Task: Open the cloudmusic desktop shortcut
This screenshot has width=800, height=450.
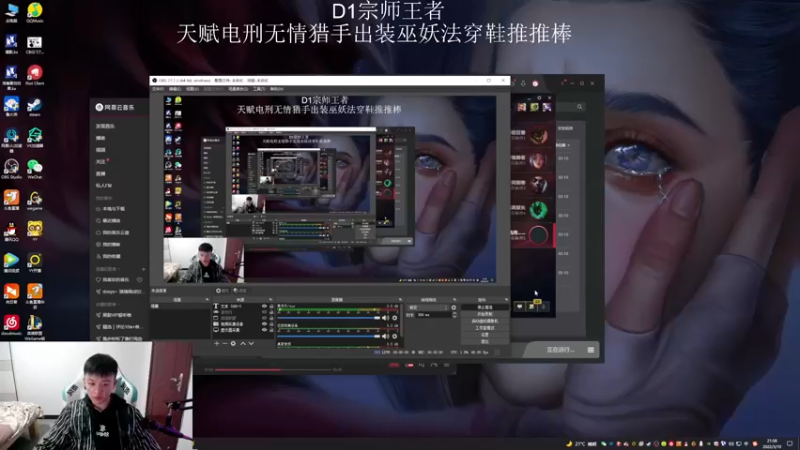Action: pyautogui.click(x=11, y=325)
